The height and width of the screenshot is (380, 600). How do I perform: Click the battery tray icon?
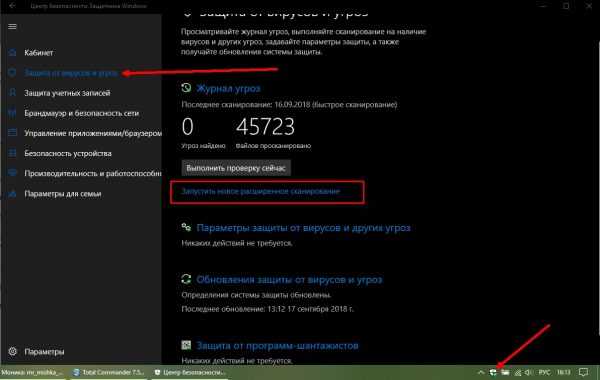click(x=505, y=372)
